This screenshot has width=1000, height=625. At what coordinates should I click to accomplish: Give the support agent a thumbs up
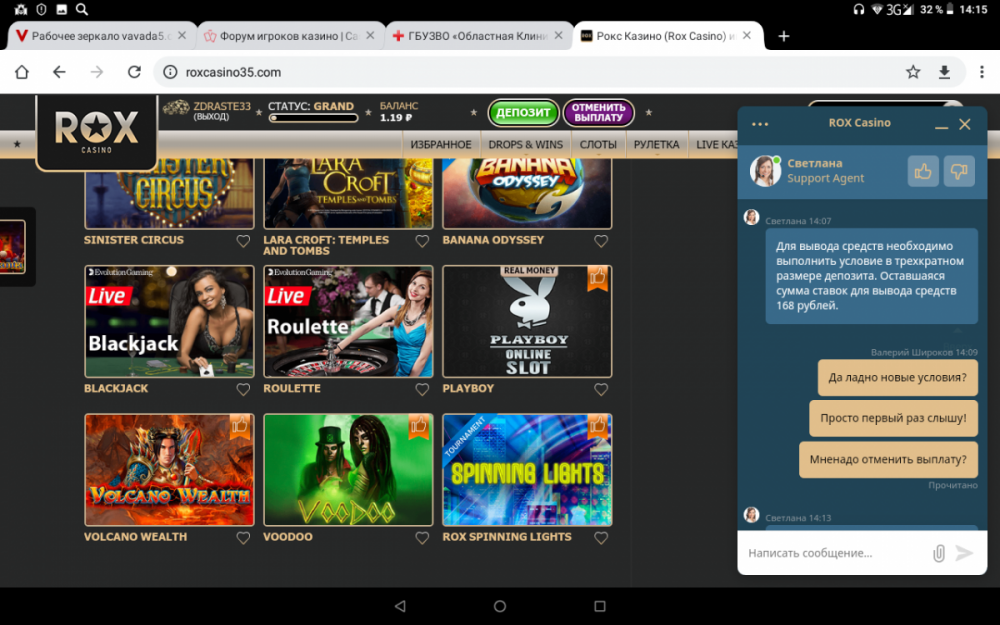pyautogui.click(x=922, y=171)
